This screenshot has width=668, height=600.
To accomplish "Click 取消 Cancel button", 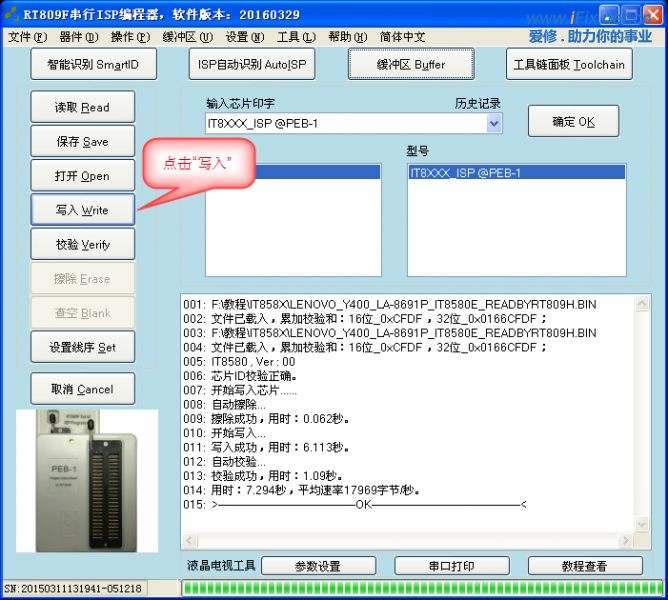I will [82, 389].
